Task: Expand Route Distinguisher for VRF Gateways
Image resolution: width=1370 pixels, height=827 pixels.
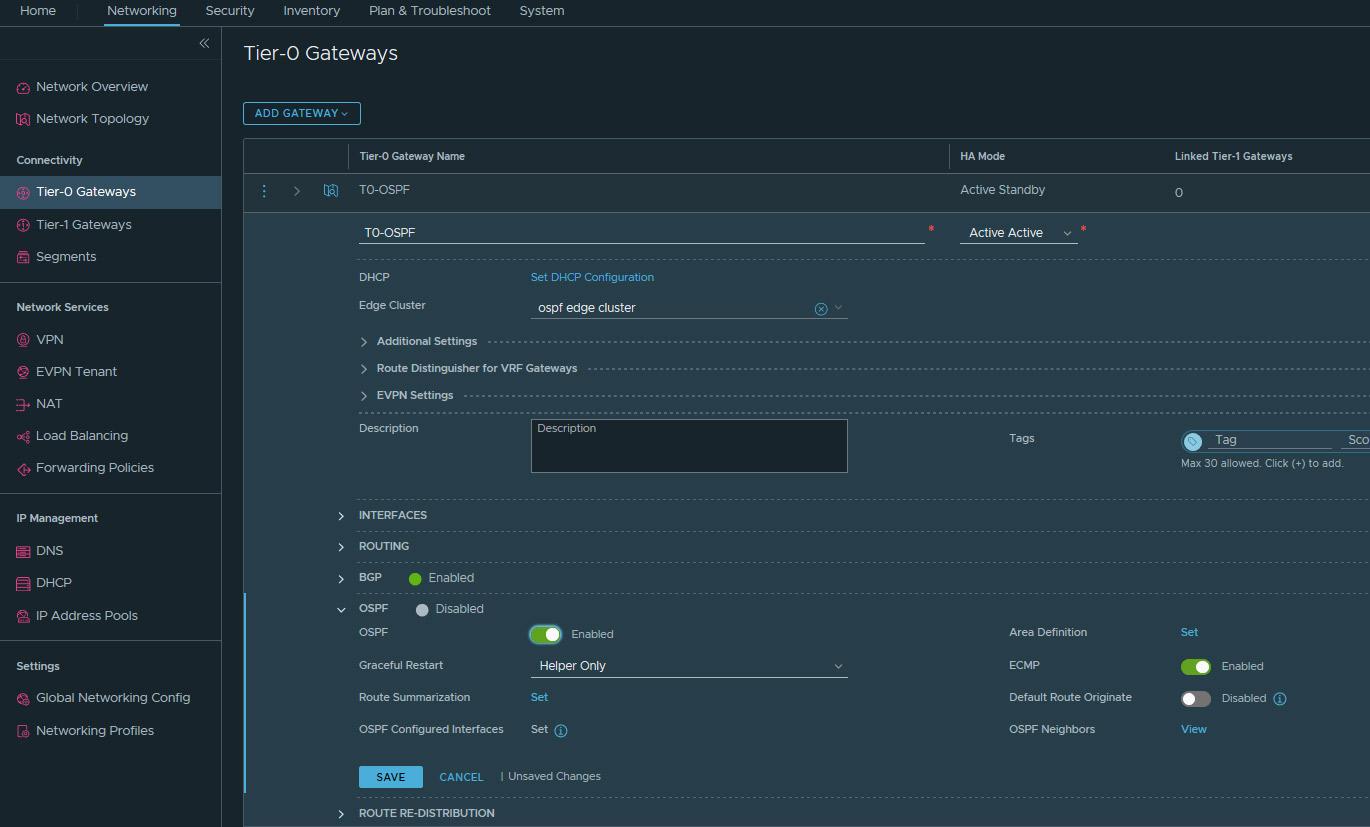Action: tap(364, 369)
